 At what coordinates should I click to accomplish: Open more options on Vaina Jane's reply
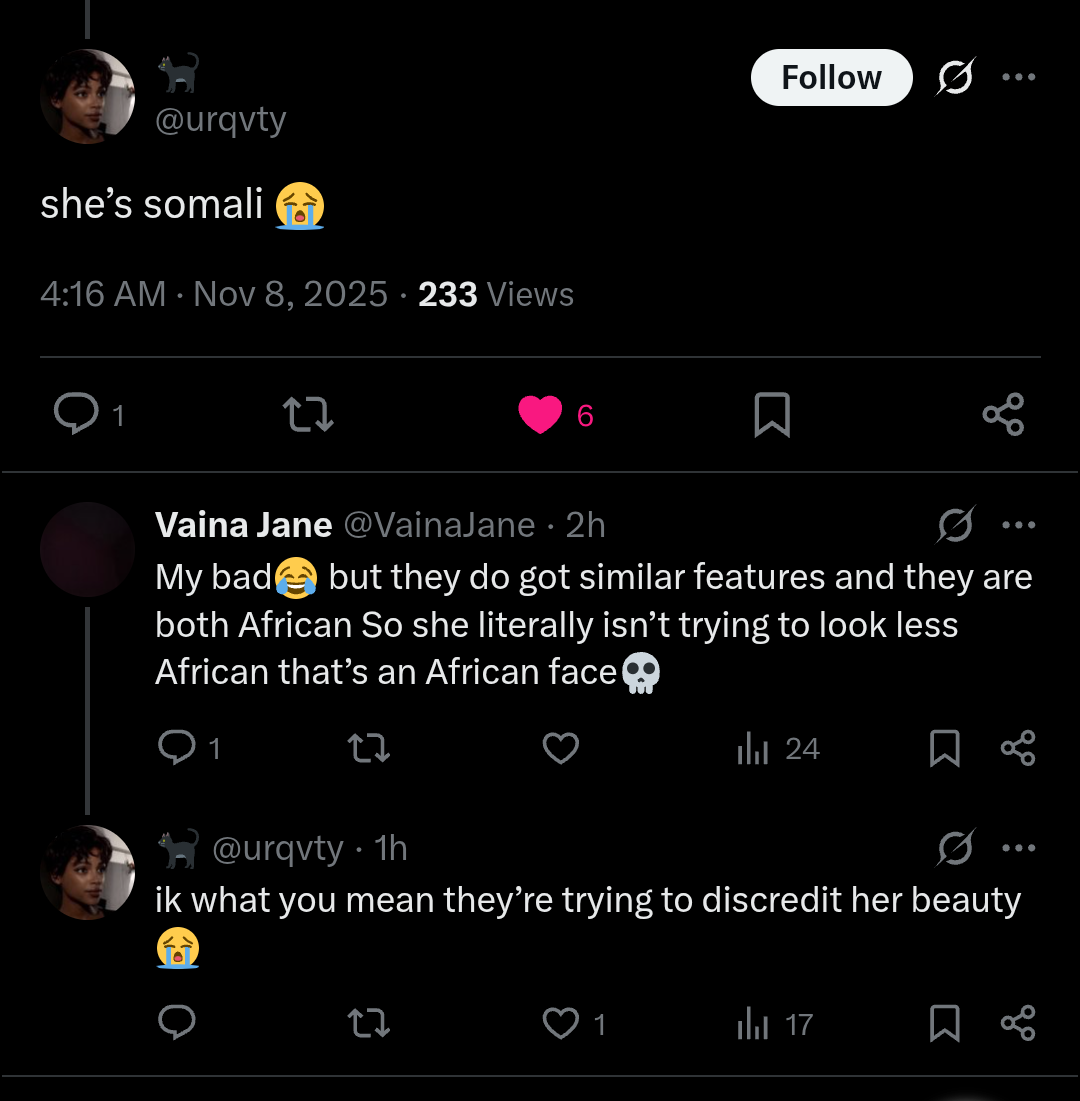click(x=1018, y=524)
